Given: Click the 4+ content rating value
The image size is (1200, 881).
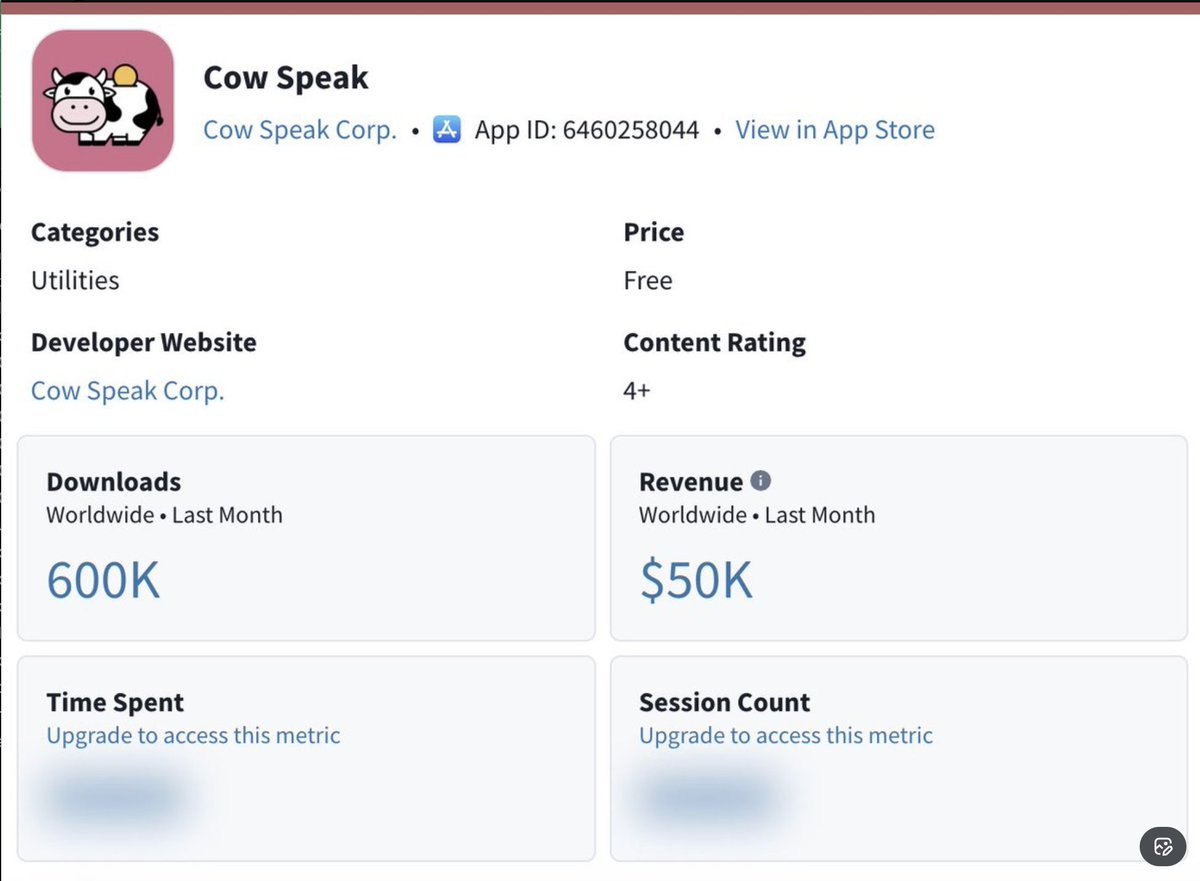Looking at the screenshot, I should coord(637,391).
